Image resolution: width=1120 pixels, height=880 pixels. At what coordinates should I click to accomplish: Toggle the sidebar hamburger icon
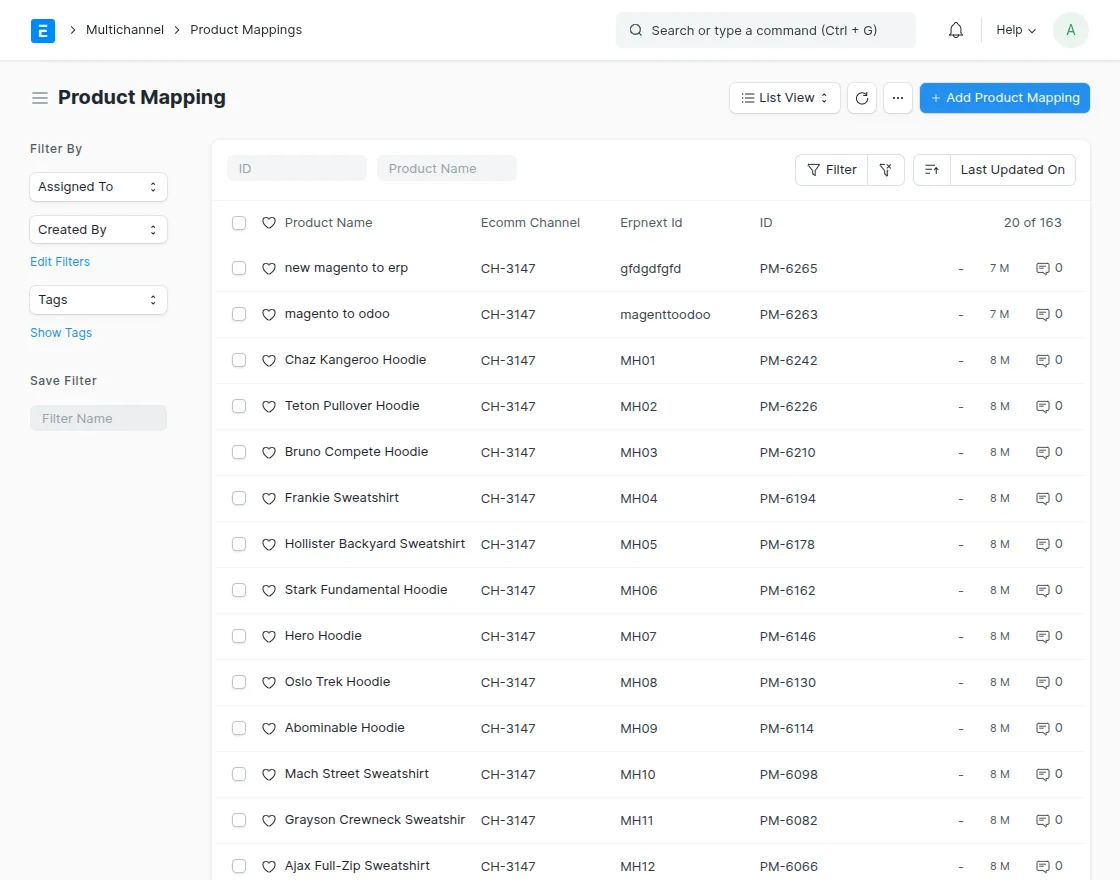40,98
